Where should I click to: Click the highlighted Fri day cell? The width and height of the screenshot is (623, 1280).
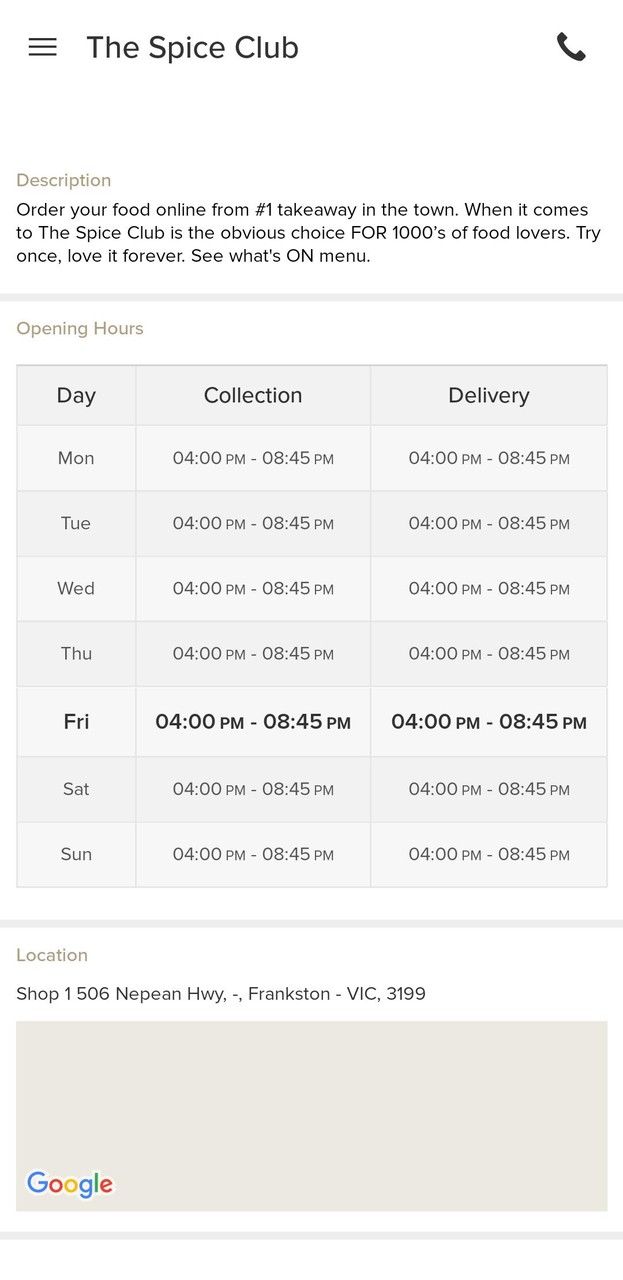pos(76,722)
